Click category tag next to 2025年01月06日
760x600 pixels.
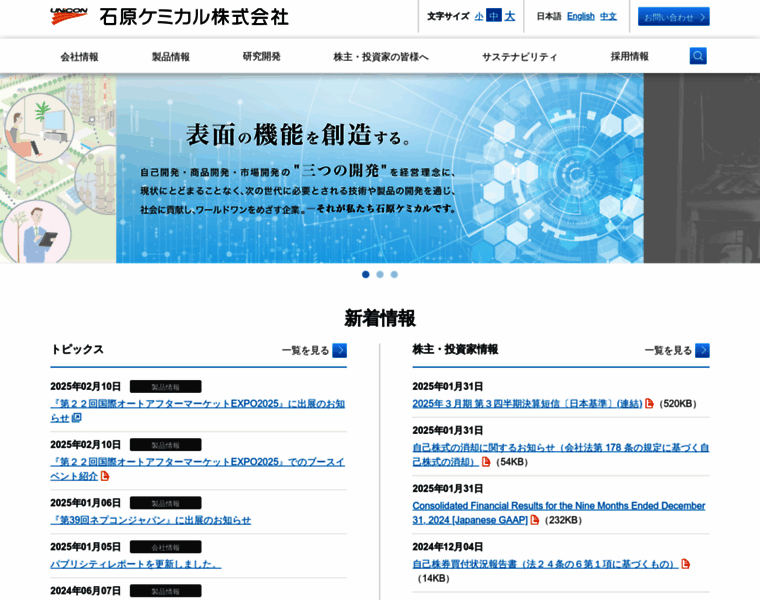pos(165,503)
